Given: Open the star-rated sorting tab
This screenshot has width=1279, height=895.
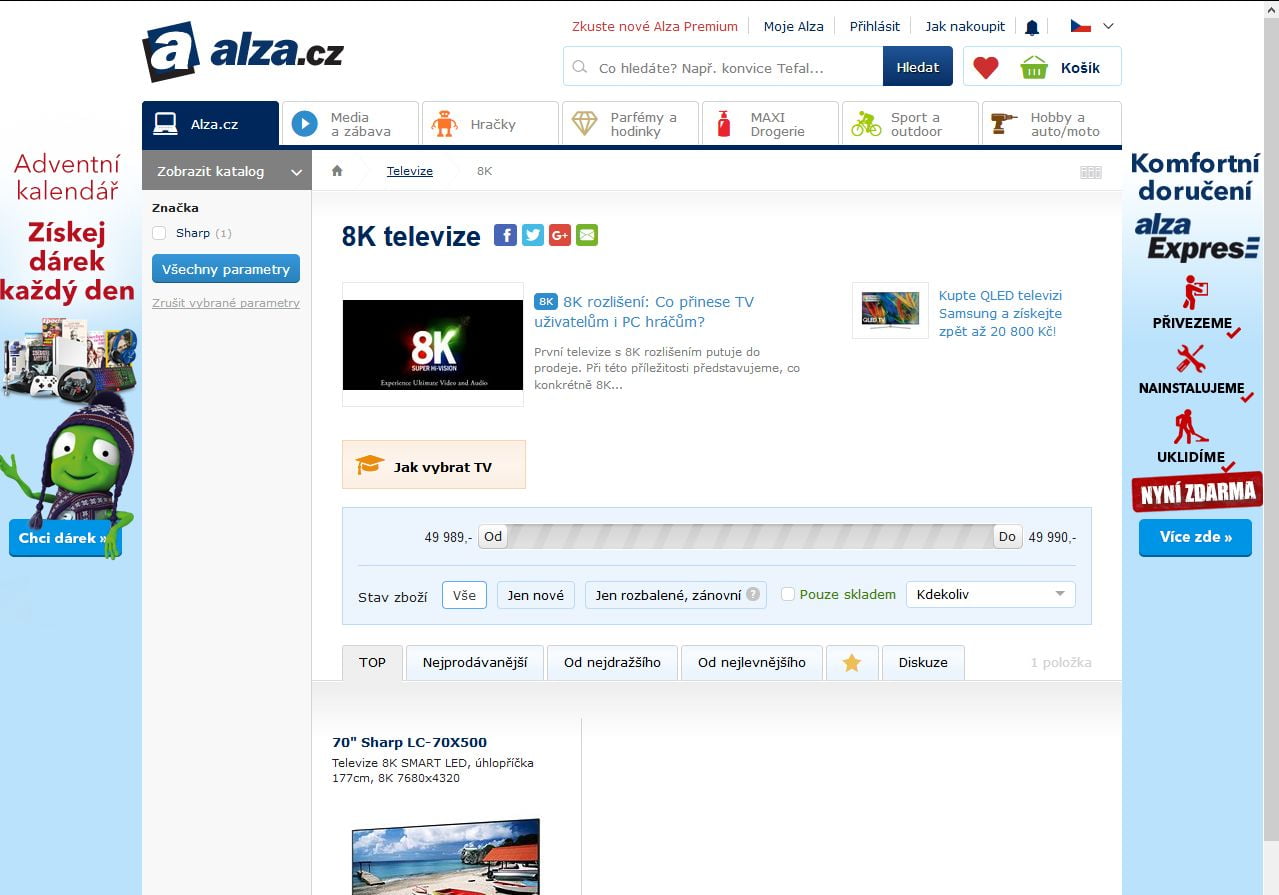Looking at the screenshot, I should [852, 663].
